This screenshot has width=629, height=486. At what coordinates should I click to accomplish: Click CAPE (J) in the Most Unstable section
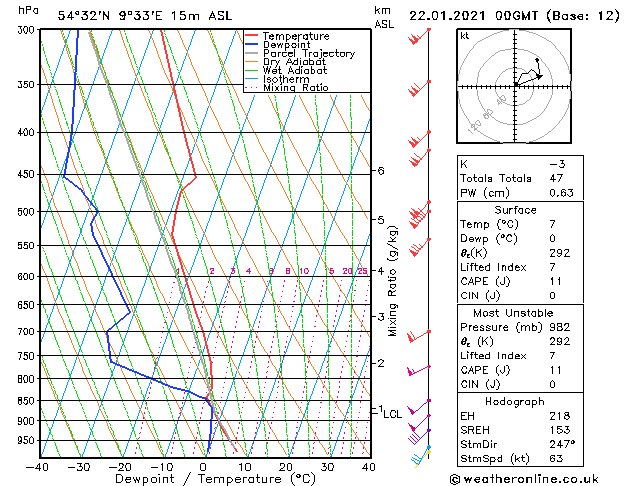coord(485,370)
